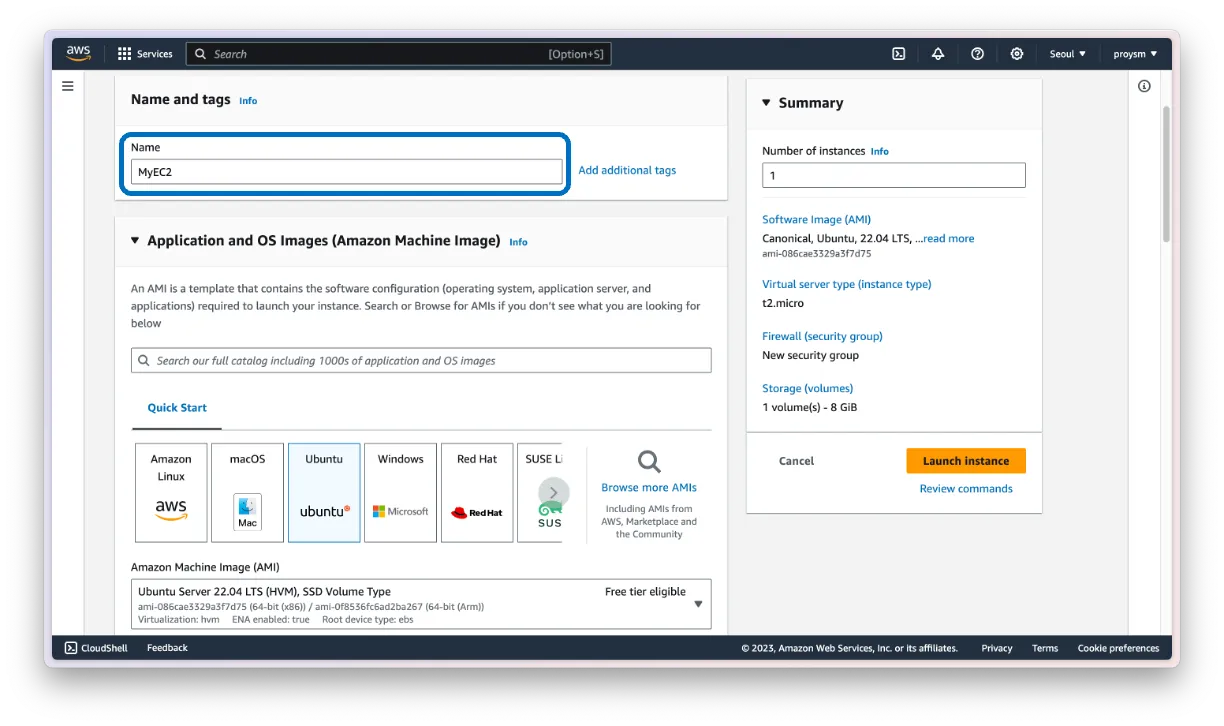Click the instance Name input field
Image resolution: width=1224 pixels, height=726 pixels.
[346, 172]
